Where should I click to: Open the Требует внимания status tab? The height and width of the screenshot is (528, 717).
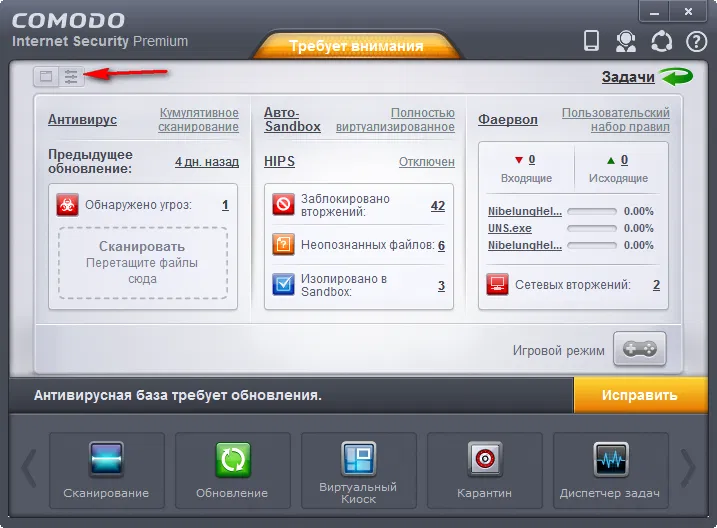point(356,46)
